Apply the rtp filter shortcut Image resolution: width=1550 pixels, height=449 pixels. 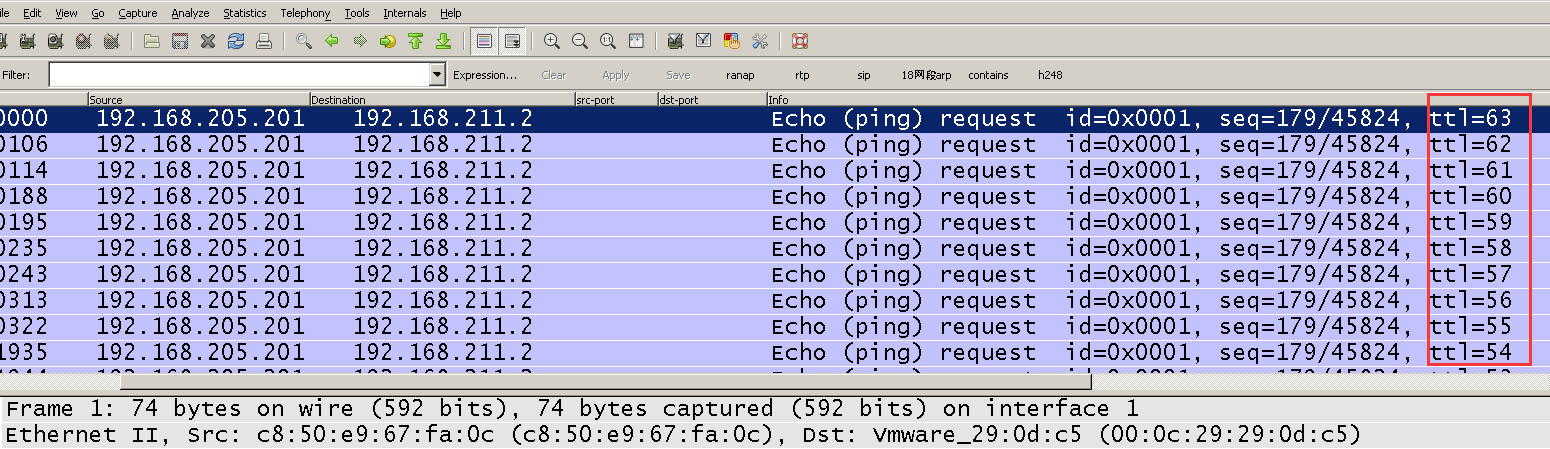802,75
